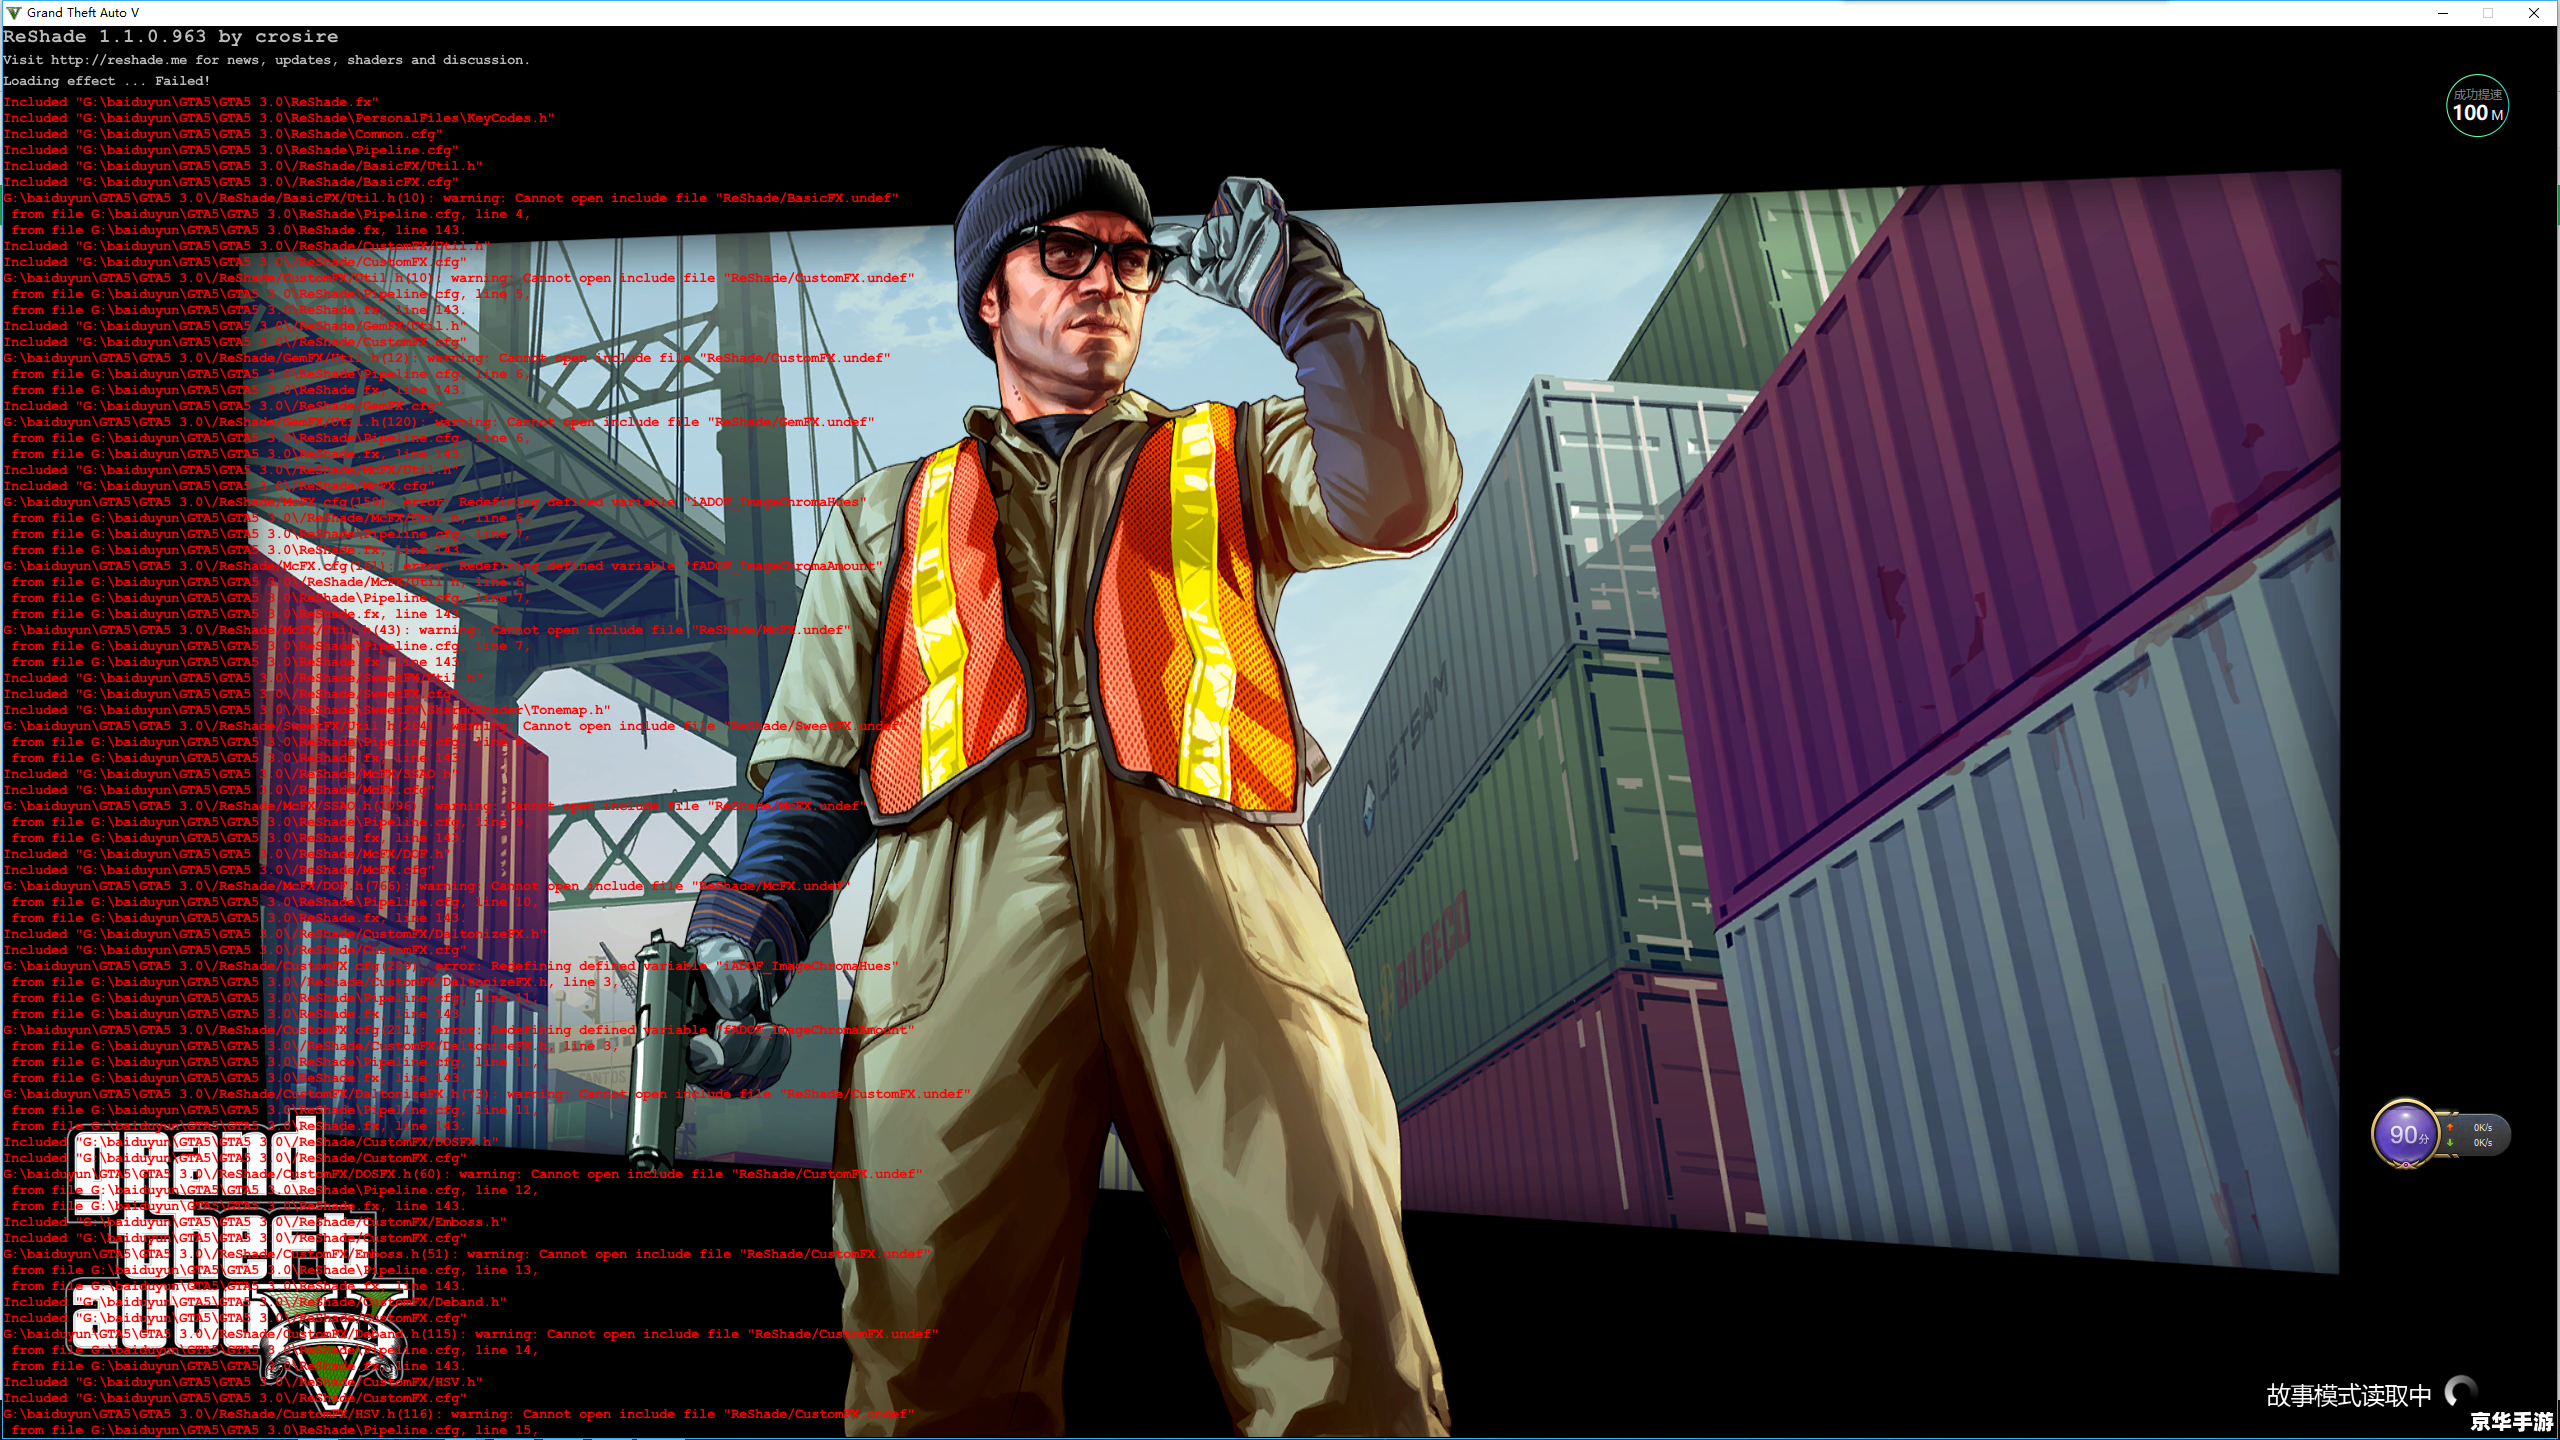
Task: Open the purple 90分 score floating ball
Action: 2405,1134
